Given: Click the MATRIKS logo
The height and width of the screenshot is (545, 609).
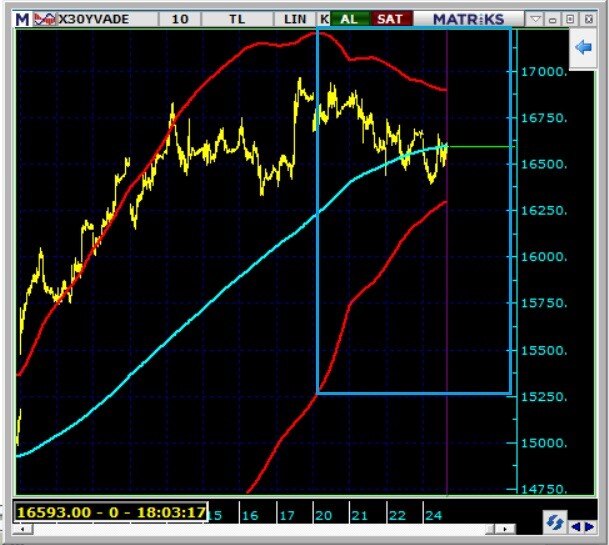Looking at the screenshot, I should (474, 19).
